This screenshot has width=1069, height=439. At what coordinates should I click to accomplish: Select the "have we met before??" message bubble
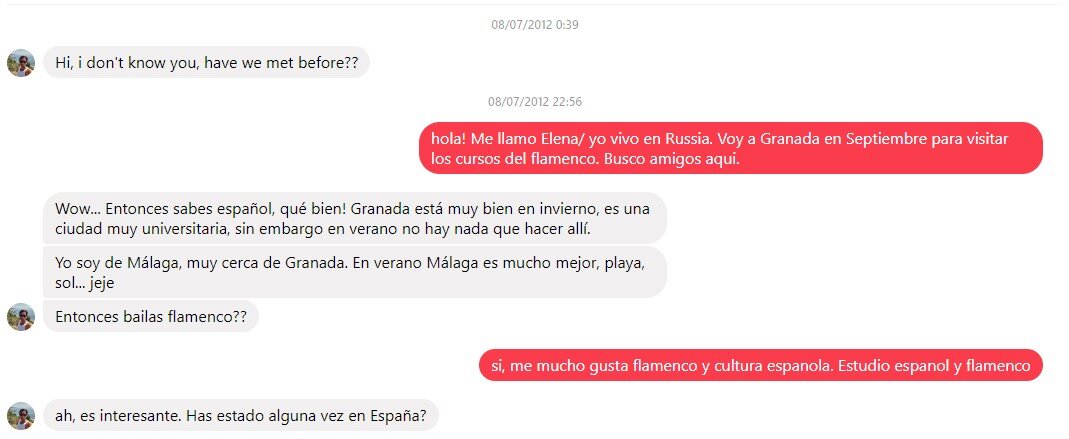(207, 63)
